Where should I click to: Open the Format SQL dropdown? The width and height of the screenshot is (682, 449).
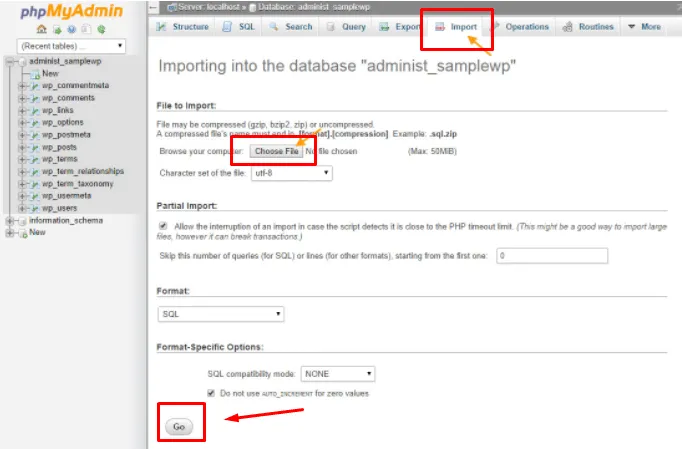pos(221,314)
